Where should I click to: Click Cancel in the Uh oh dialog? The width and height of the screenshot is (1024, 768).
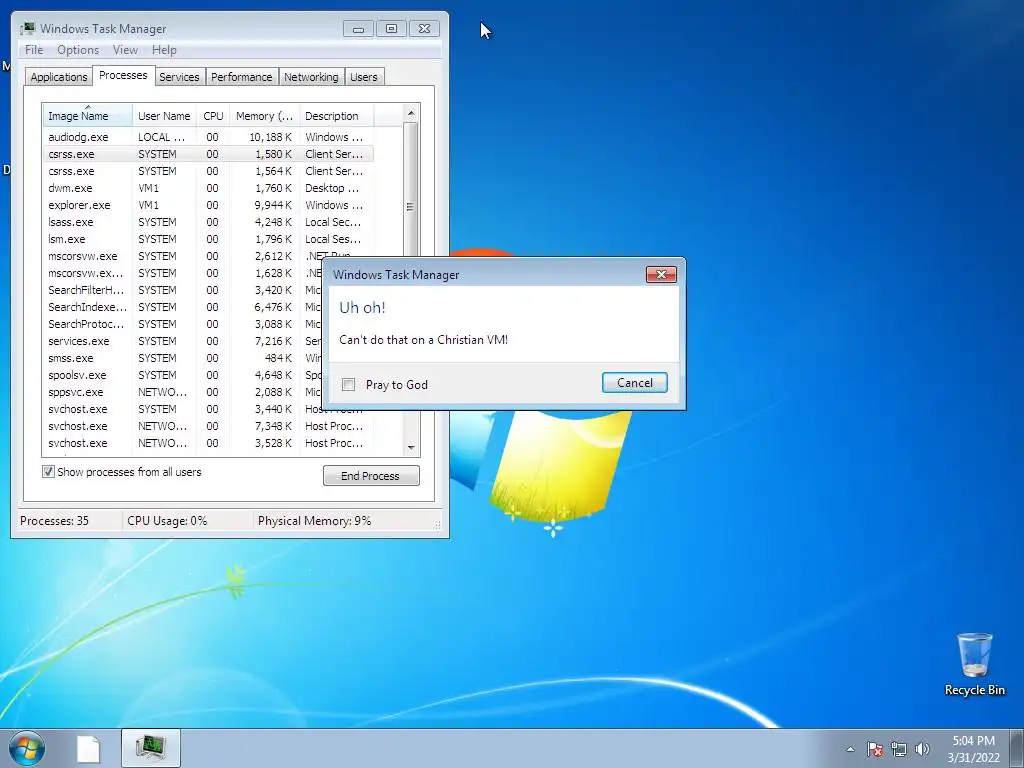[635, 383]
